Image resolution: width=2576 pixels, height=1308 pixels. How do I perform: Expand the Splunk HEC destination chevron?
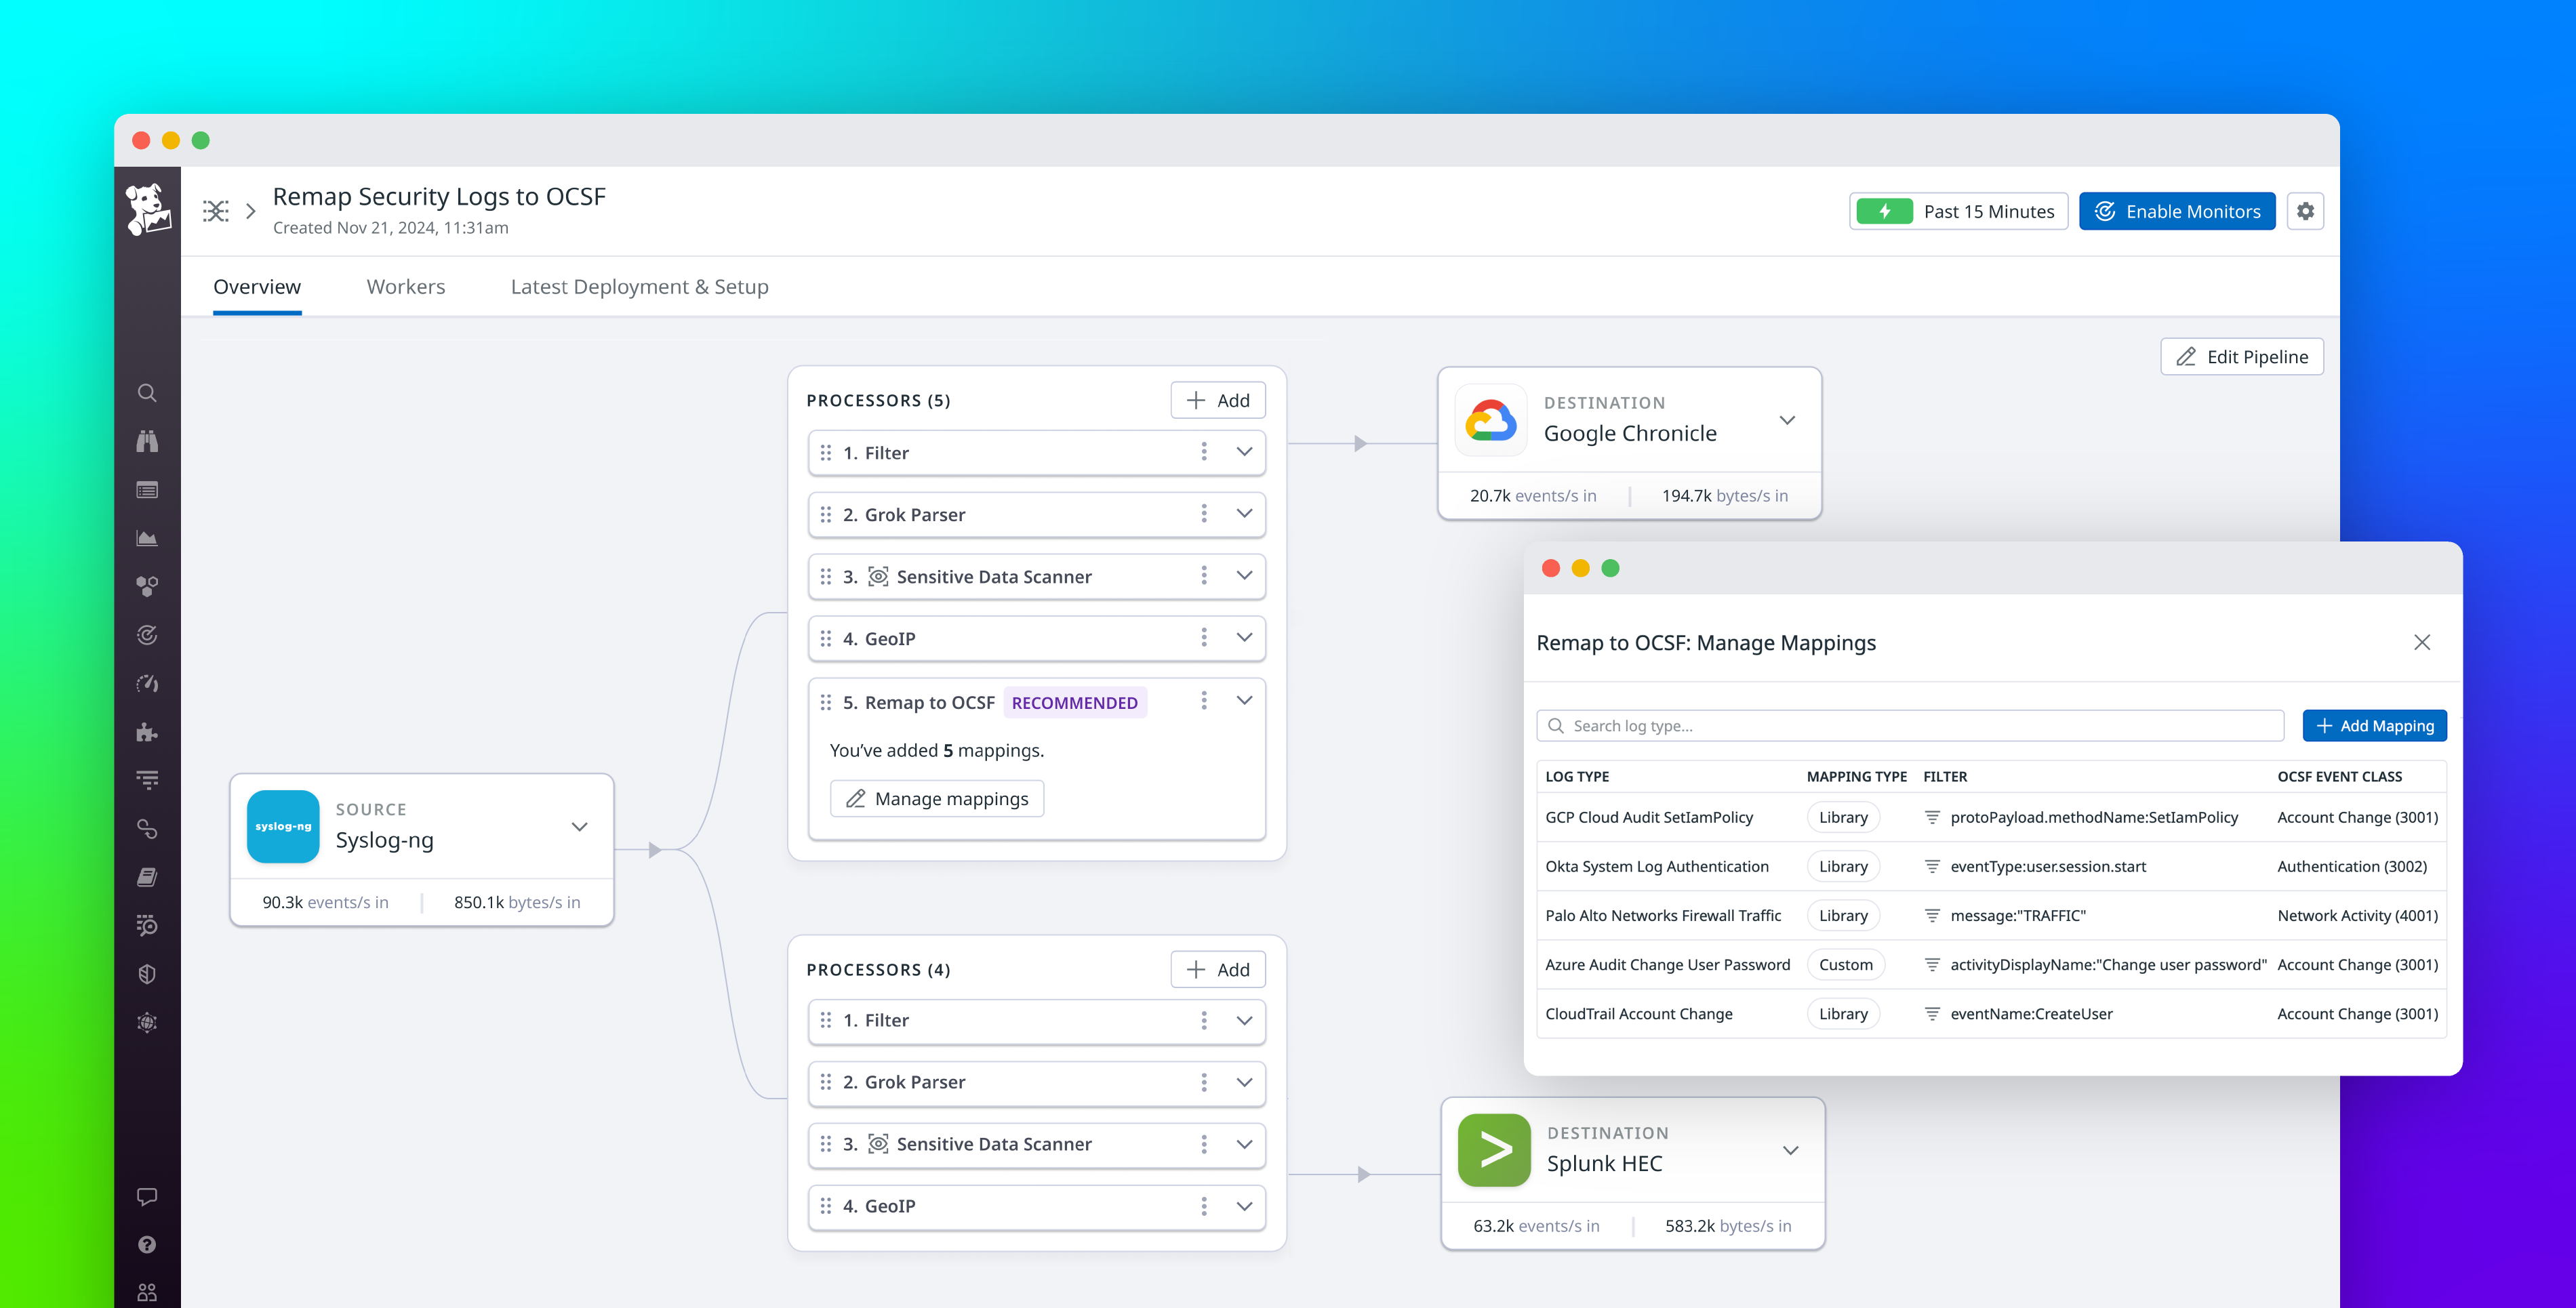1790,1150
